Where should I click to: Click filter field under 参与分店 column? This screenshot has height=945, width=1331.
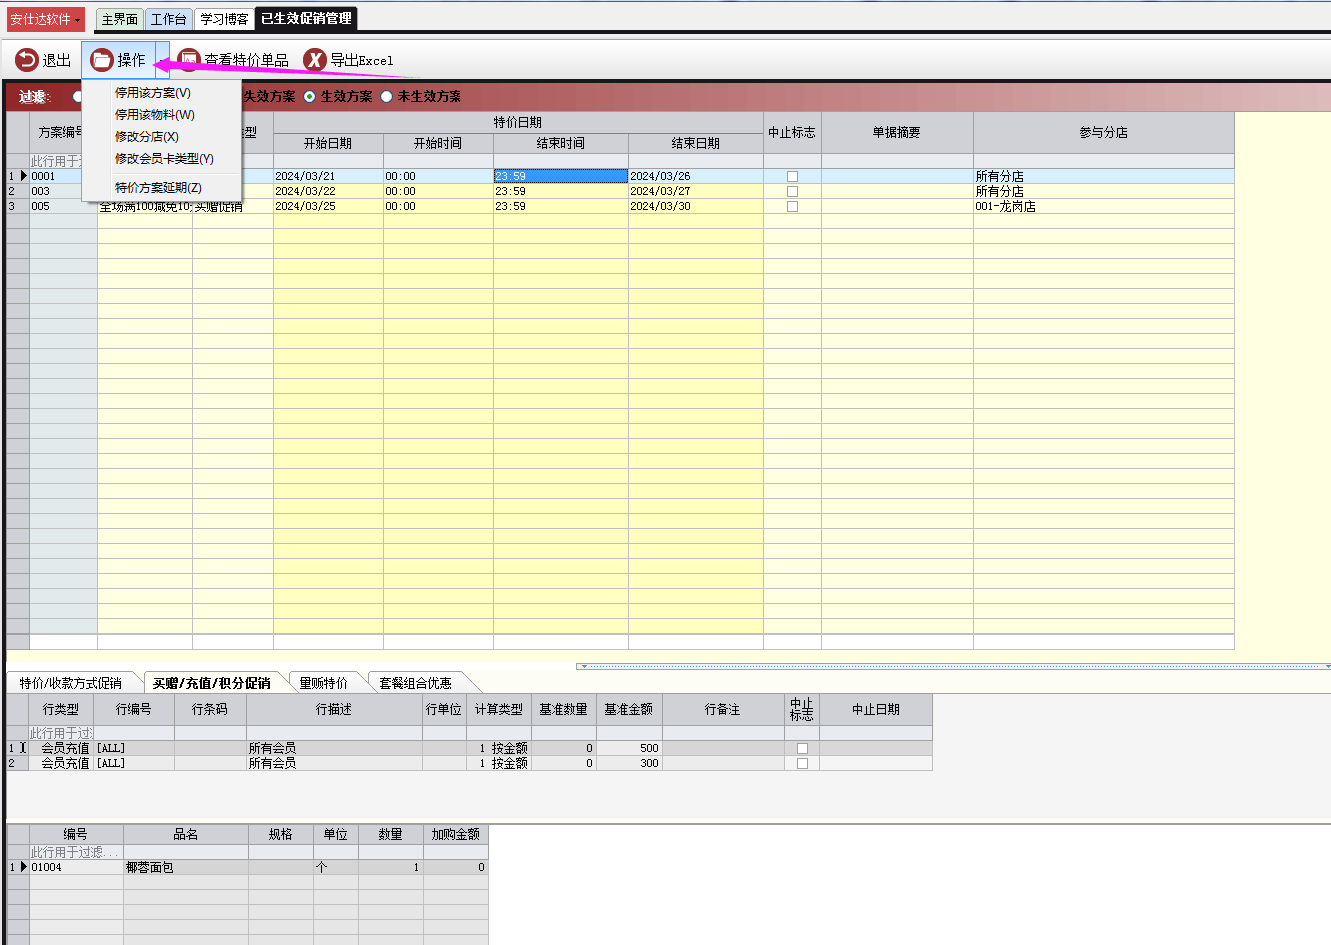(x=1104, y=161)
